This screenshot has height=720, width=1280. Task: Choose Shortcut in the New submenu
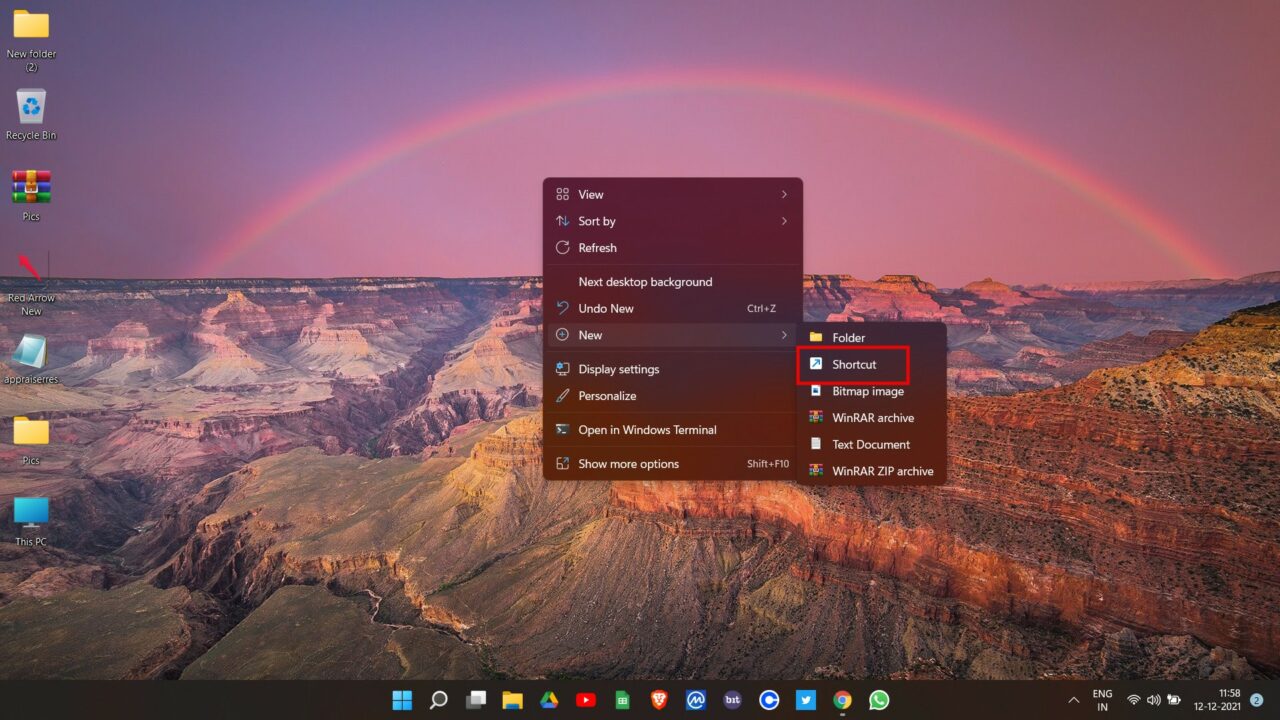[872, 364]
